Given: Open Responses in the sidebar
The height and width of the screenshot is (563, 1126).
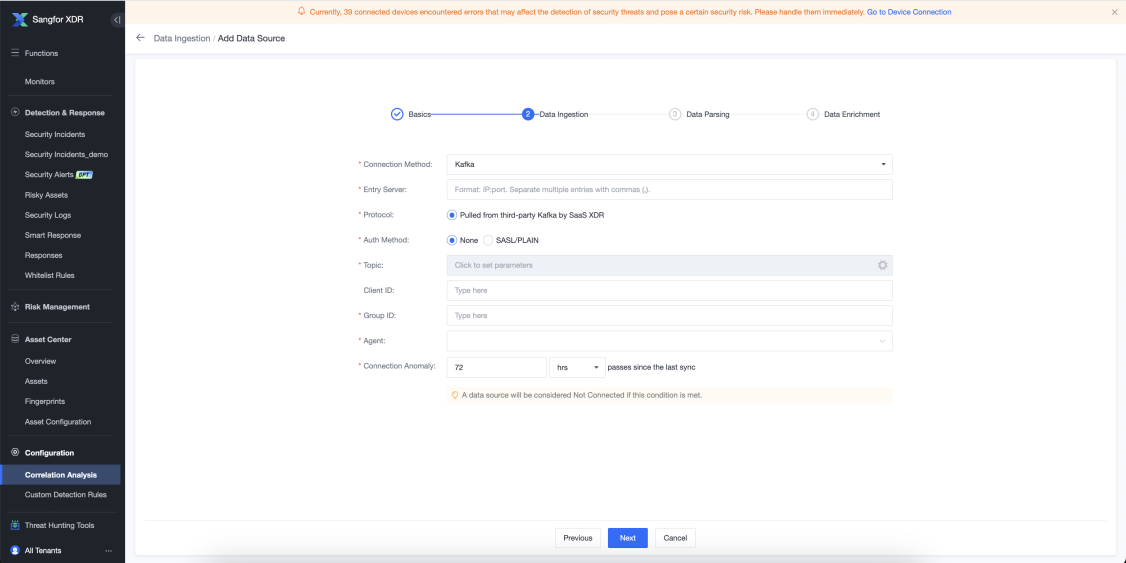Looking at the screenshot, I should coord(43,255).
